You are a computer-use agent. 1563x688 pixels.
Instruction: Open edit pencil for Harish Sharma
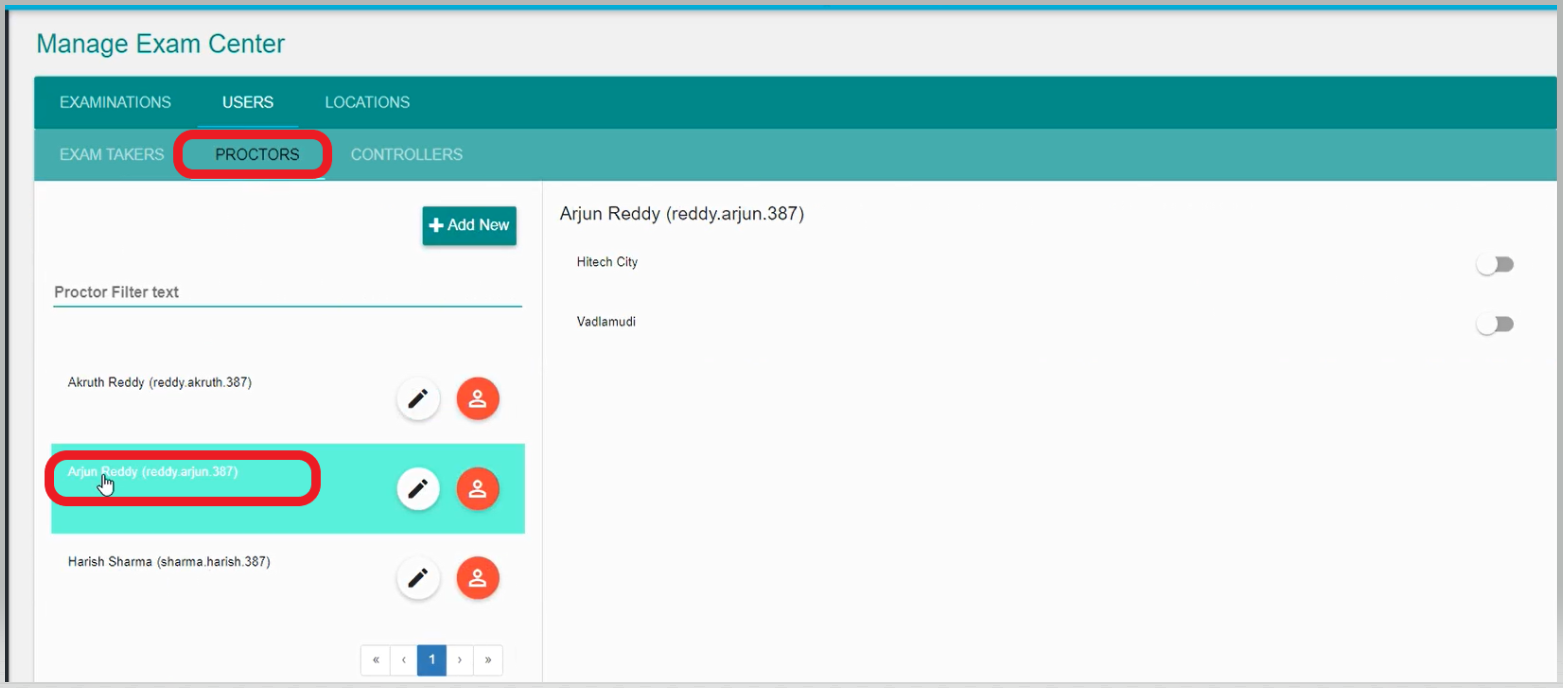coord(418,578)
